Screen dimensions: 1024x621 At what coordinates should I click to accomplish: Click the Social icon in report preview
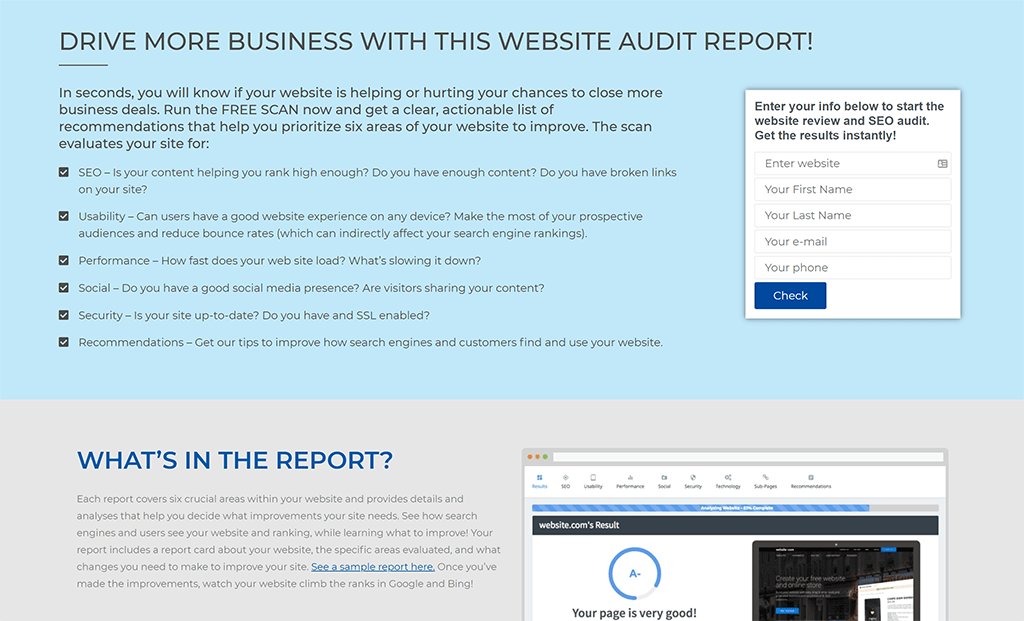(664, 478)
